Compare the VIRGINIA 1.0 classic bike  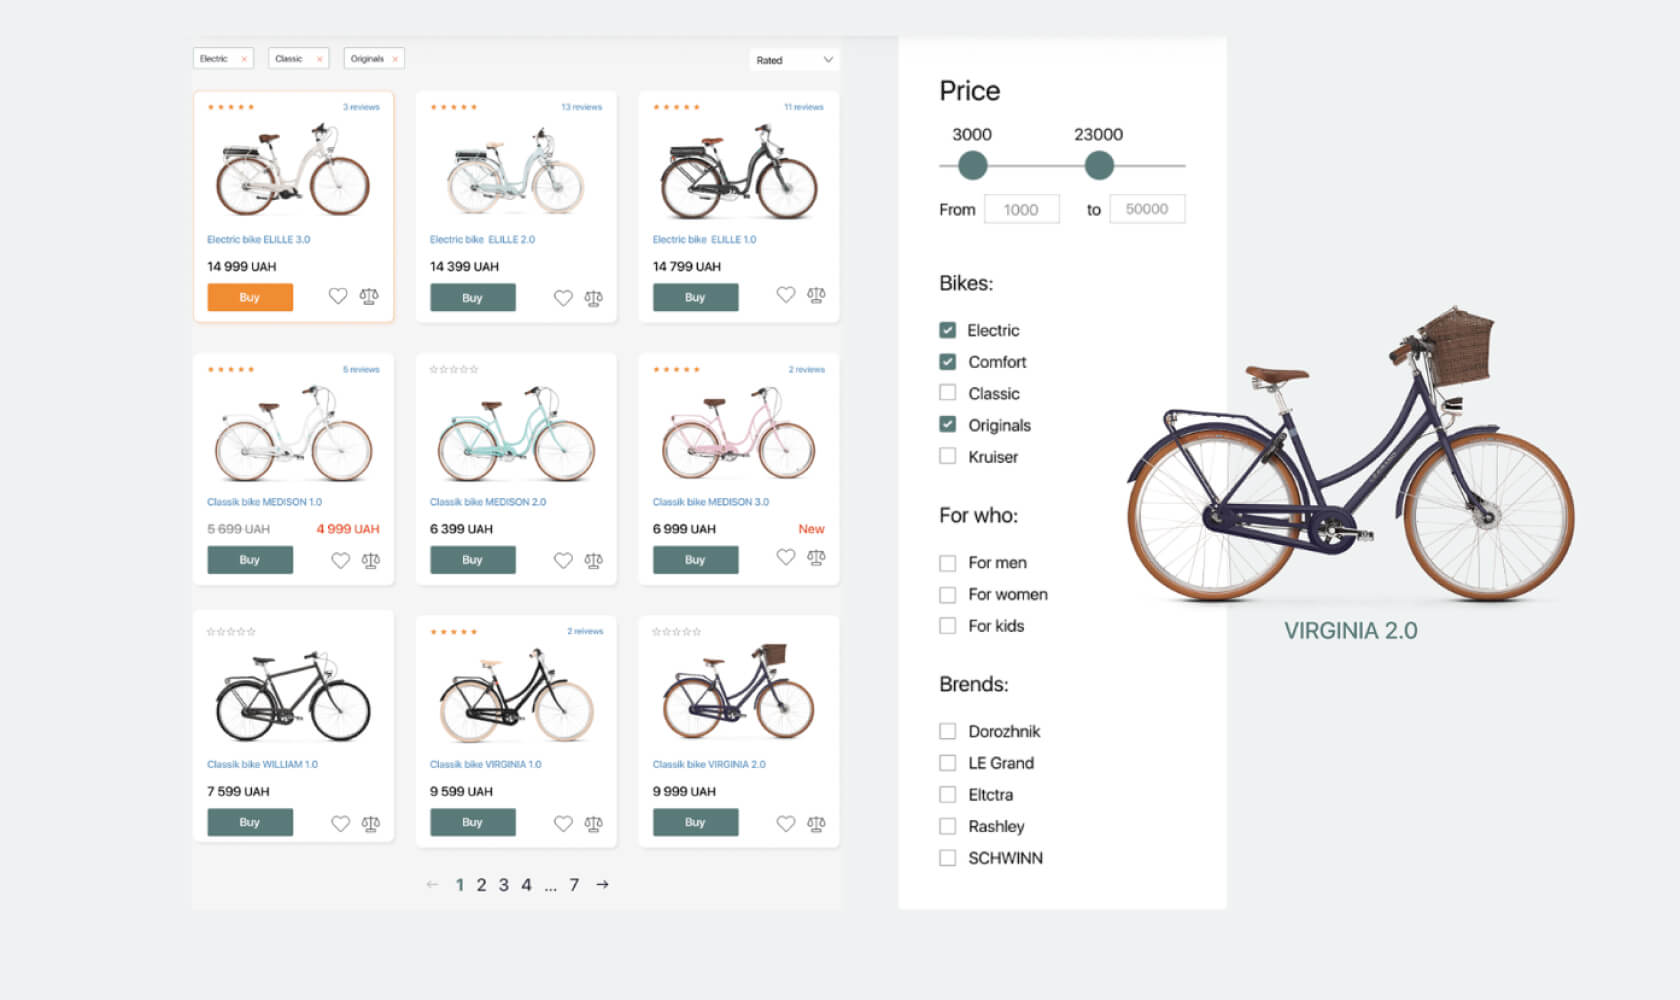click(x=594, y=824)
